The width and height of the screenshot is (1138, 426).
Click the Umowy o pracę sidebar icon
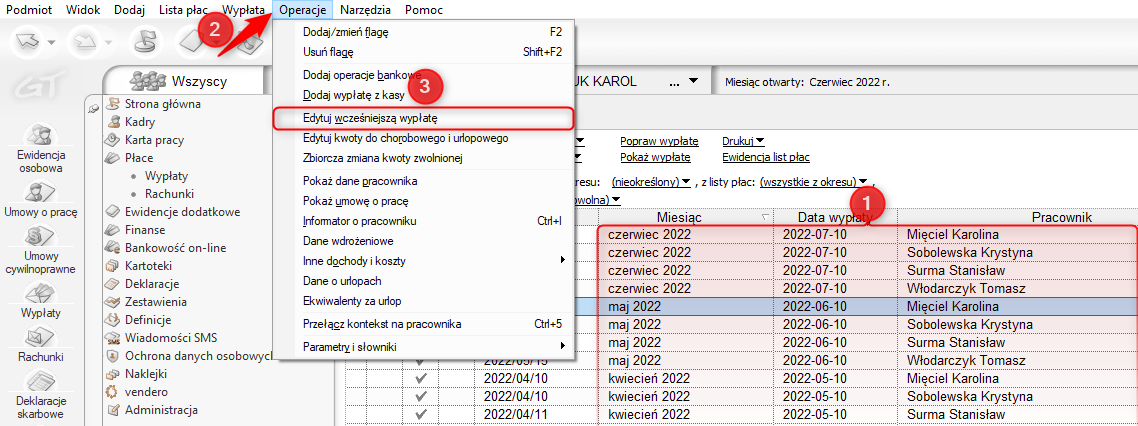40,191
